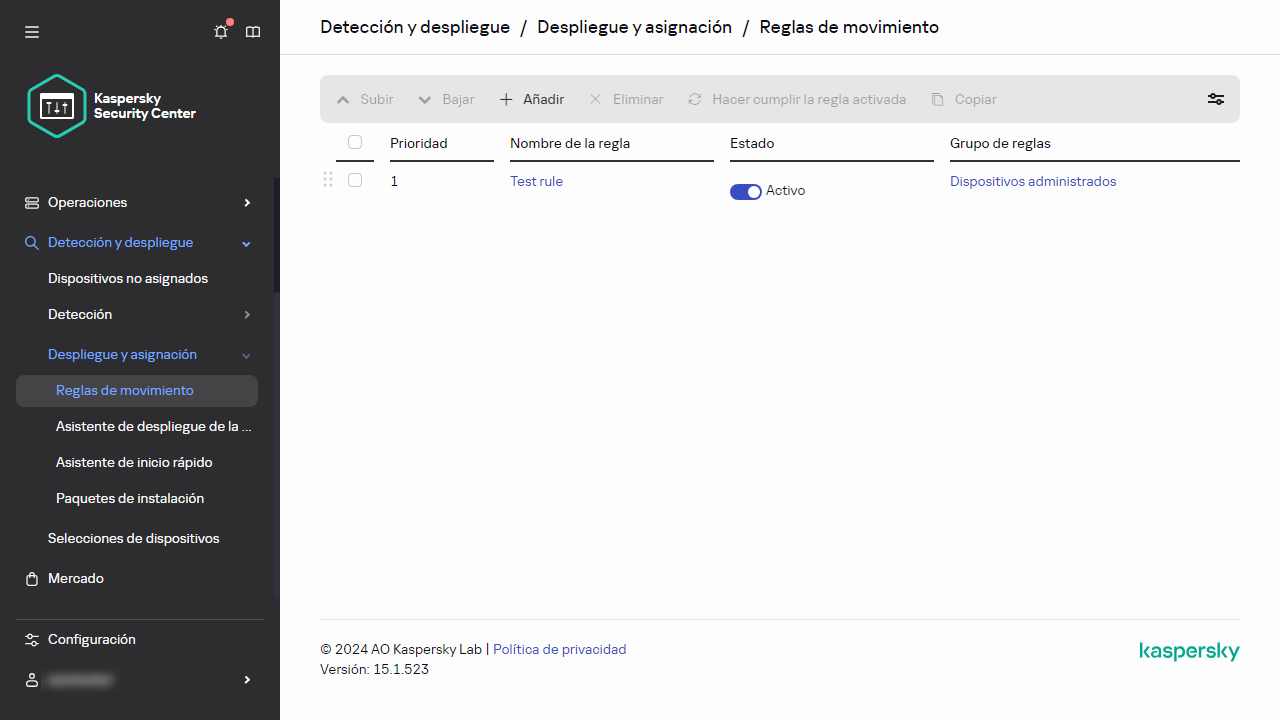The width and height of the screenshot is (1280, 720).
Task: Open the Mercado section
Action: point(76,579)
